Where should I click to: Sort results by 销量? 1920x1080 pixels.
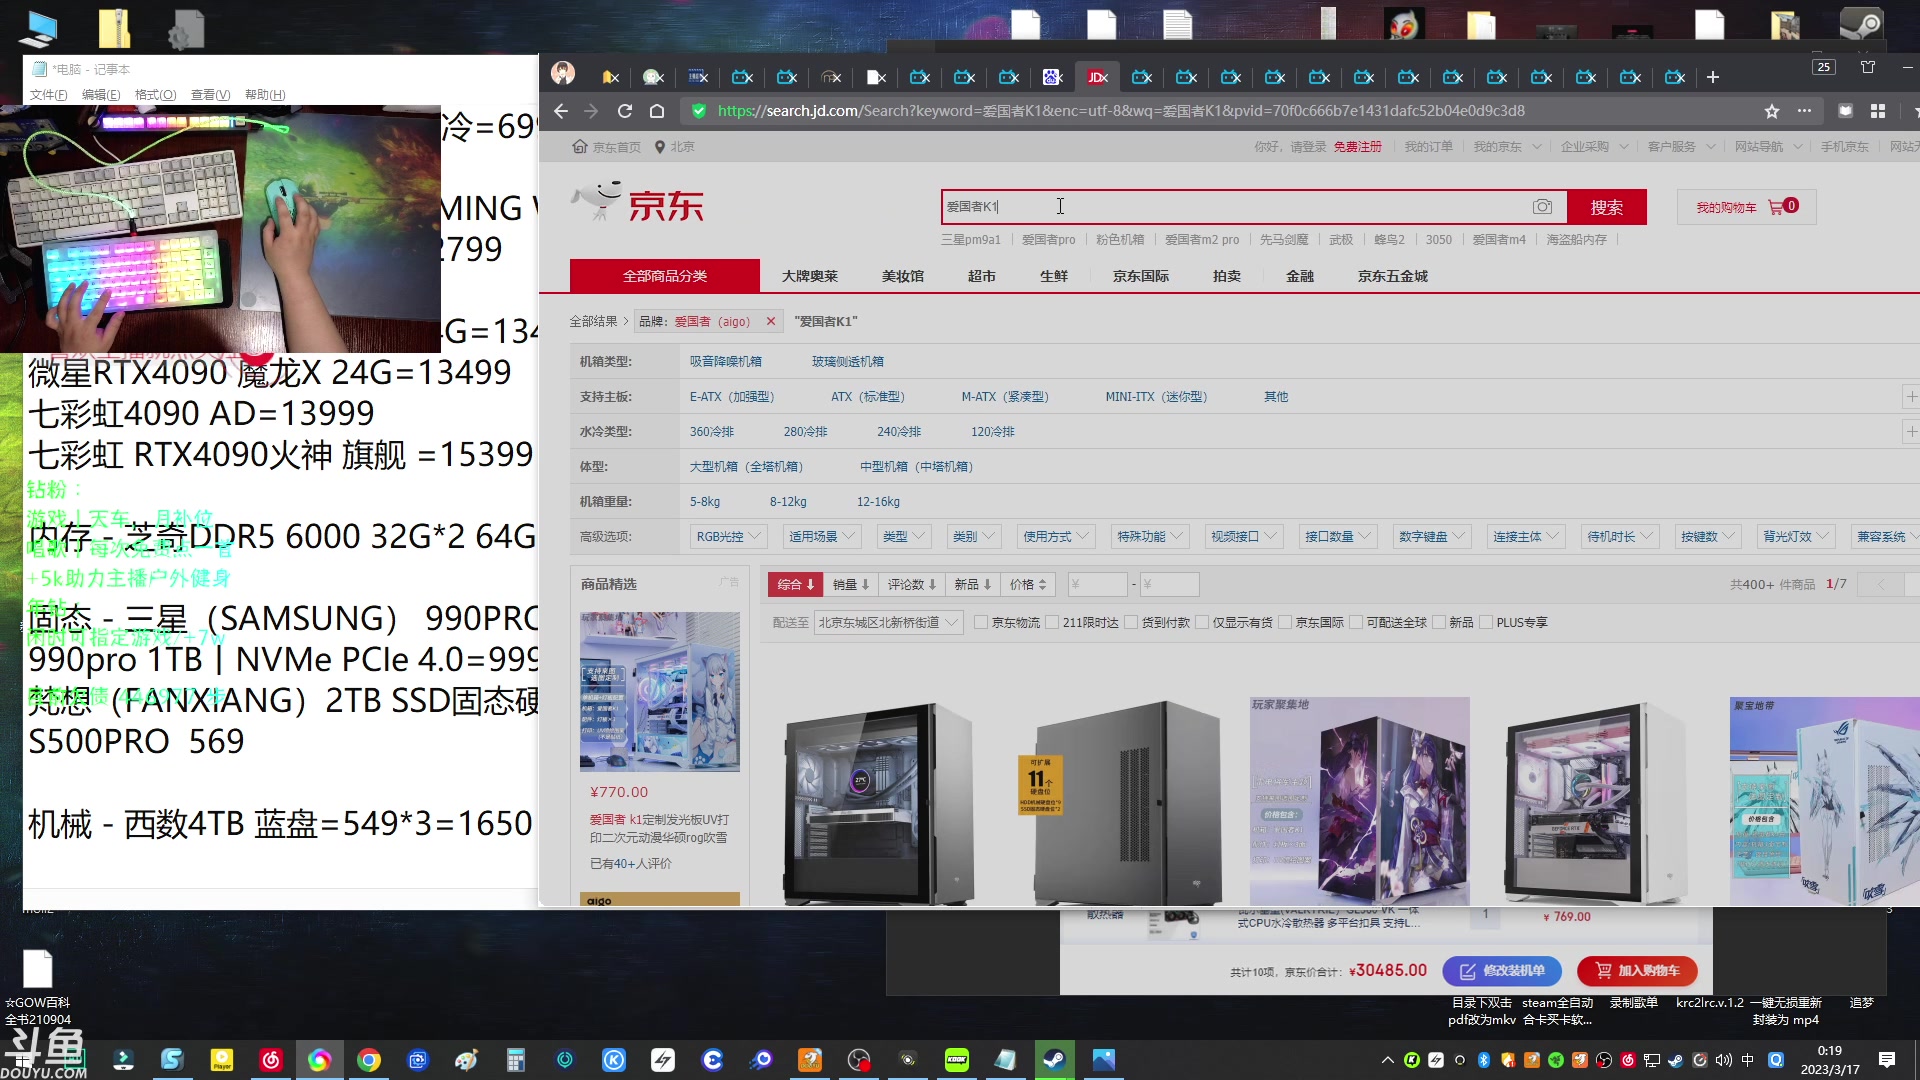coord(851,584)
